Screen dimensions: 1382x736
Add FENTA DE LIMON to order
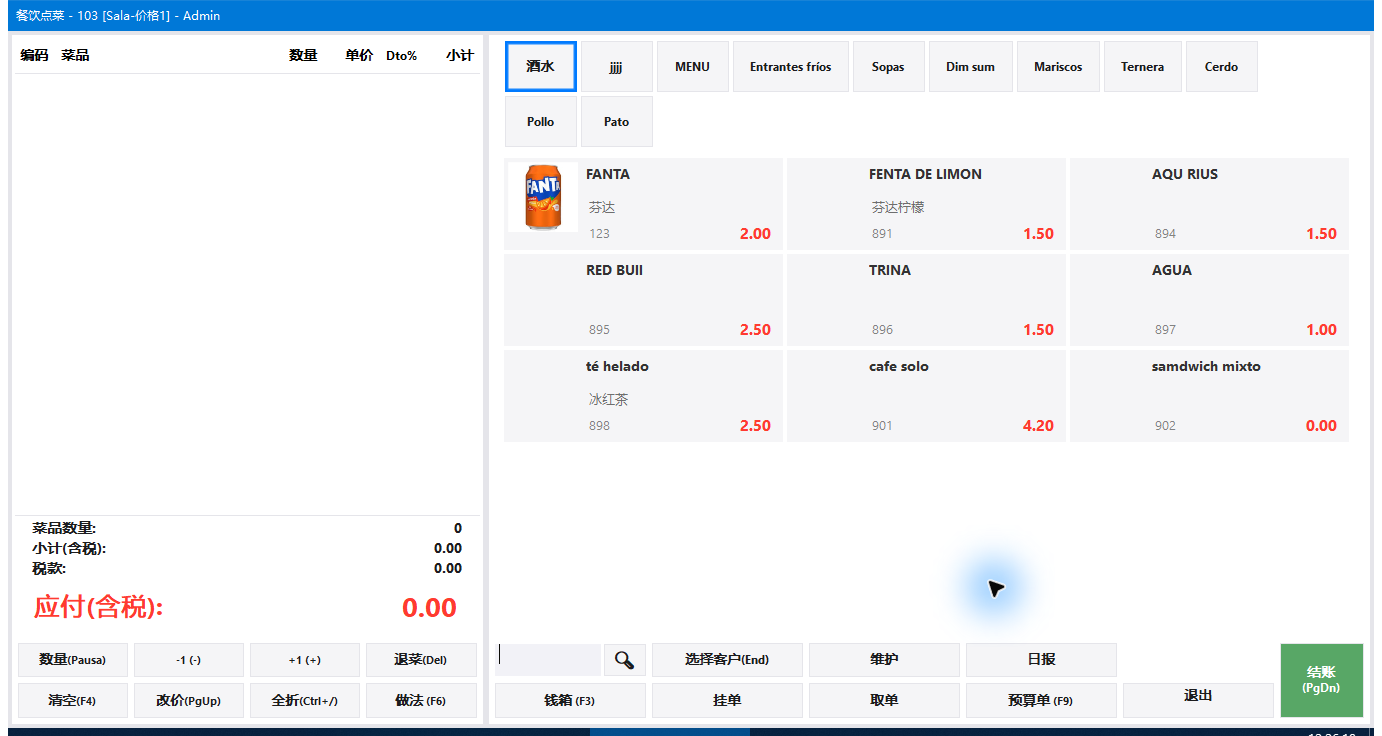pos(926,204)
